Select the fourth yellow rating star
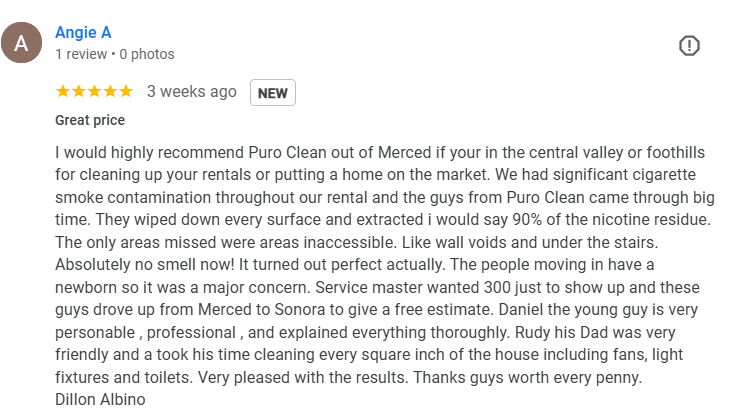 [110, 91]
